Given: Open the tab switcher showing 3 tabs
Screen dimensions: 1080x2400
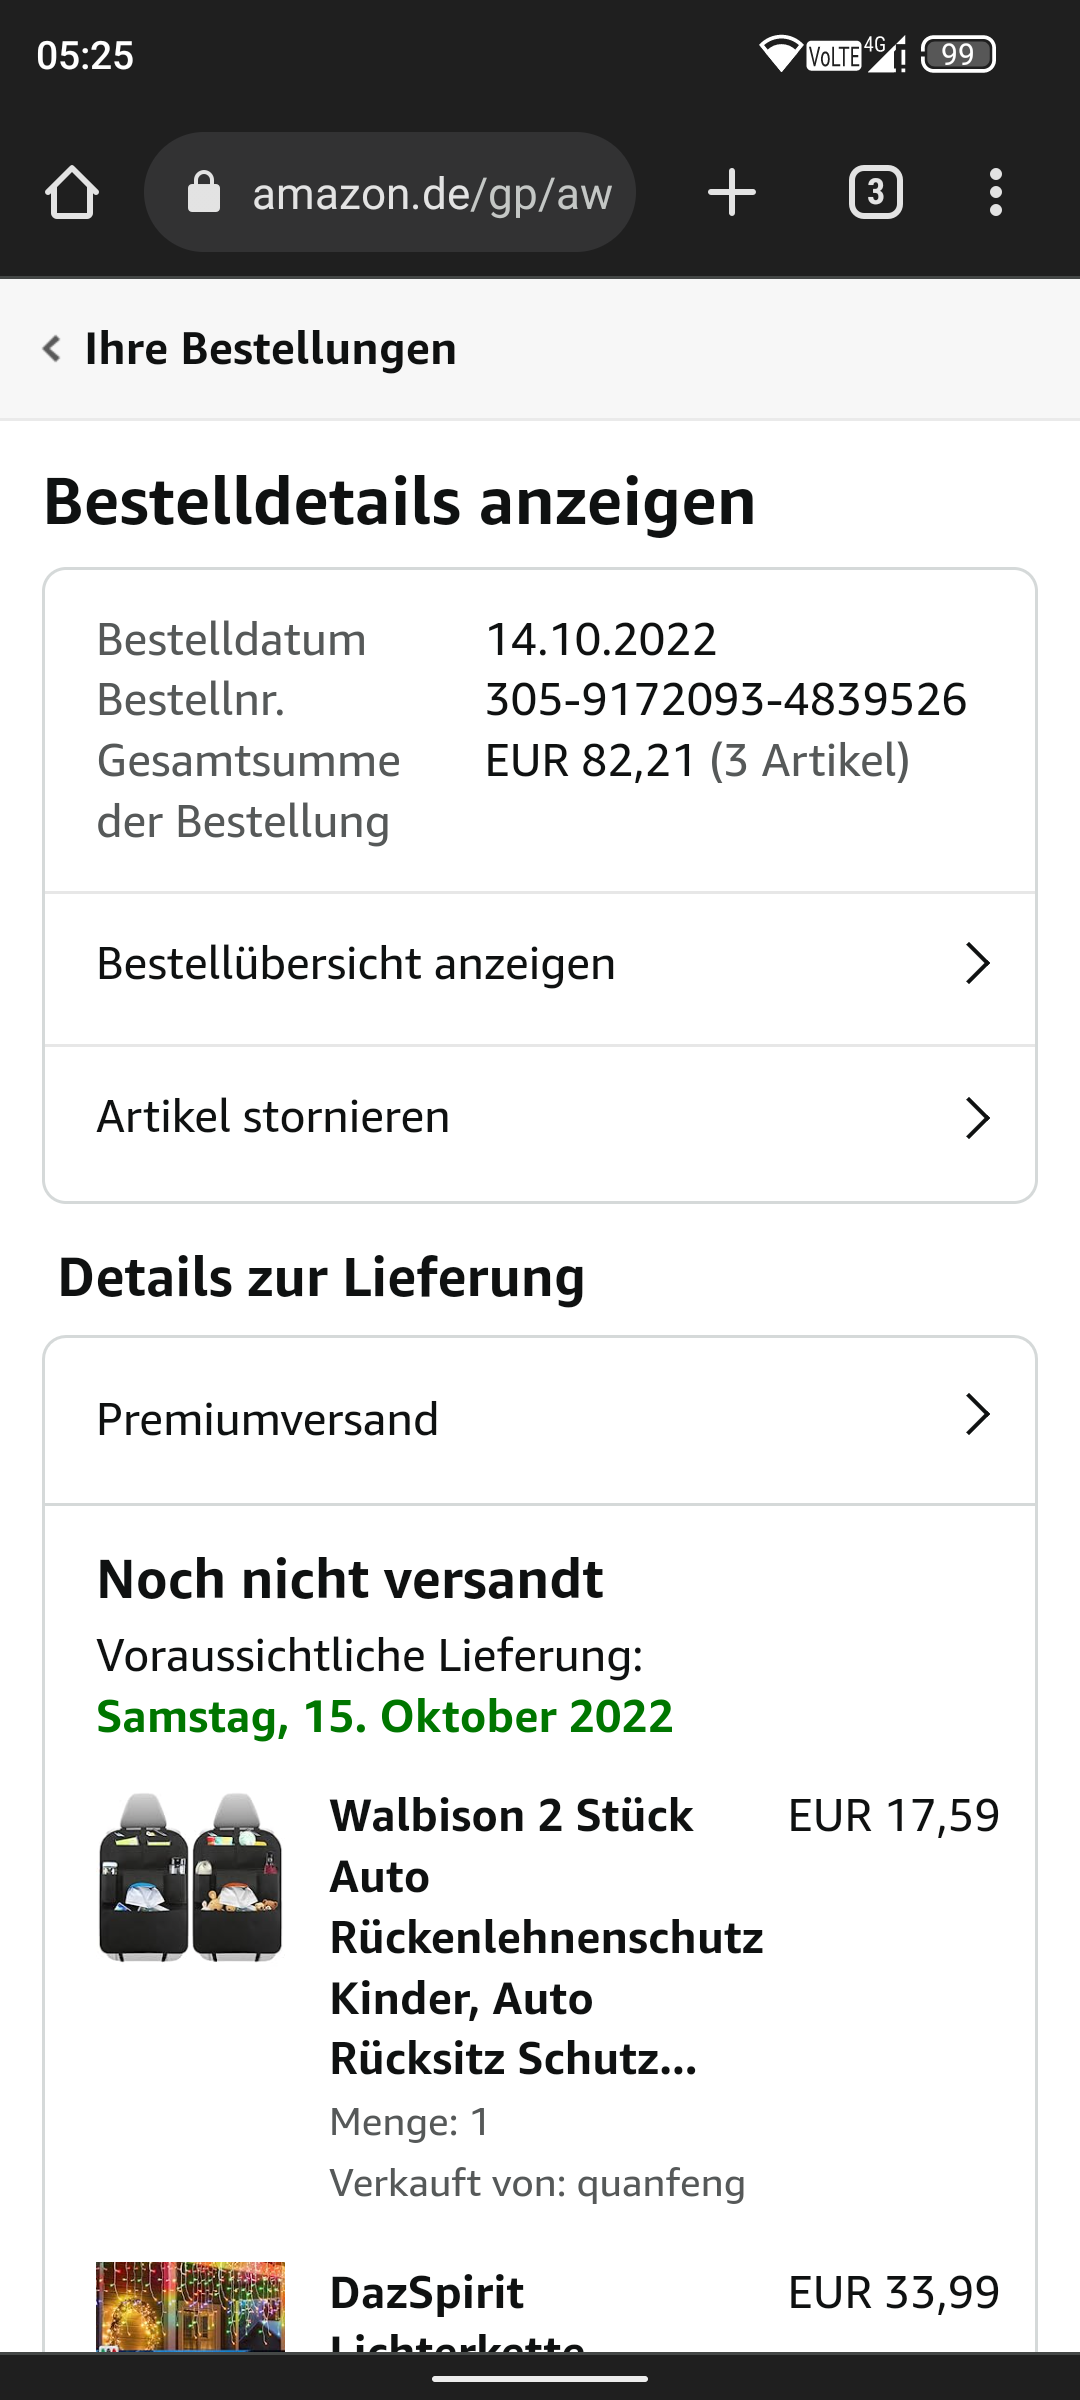Looking at the screenshot, I should click(875, 192).
